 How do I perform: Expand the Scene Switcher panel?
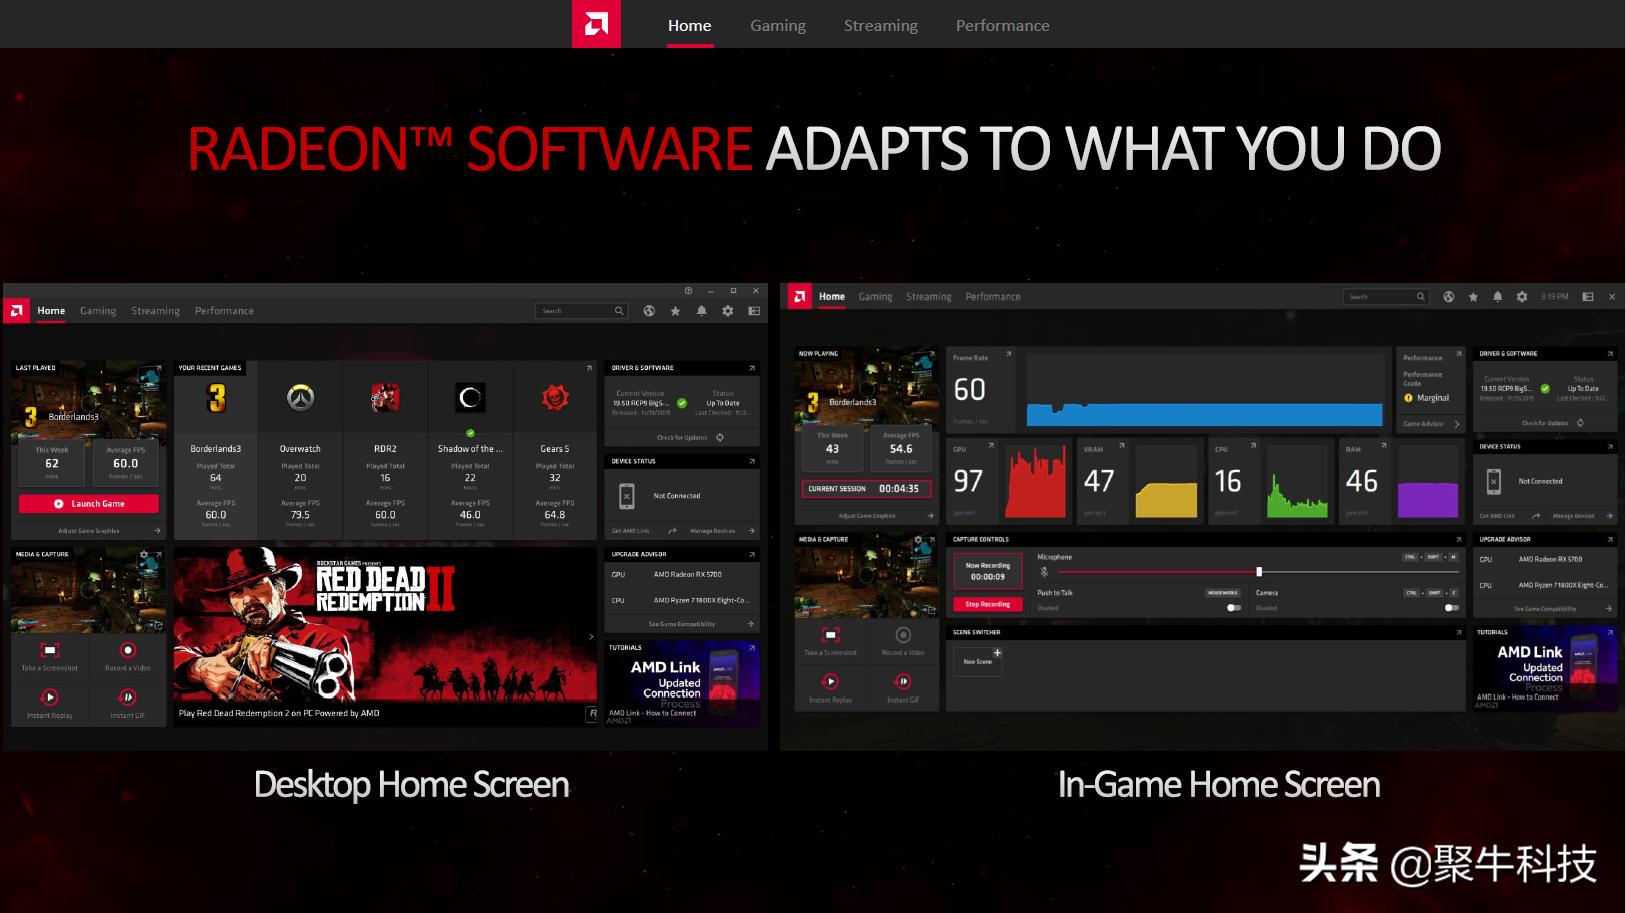[1456, 632]
